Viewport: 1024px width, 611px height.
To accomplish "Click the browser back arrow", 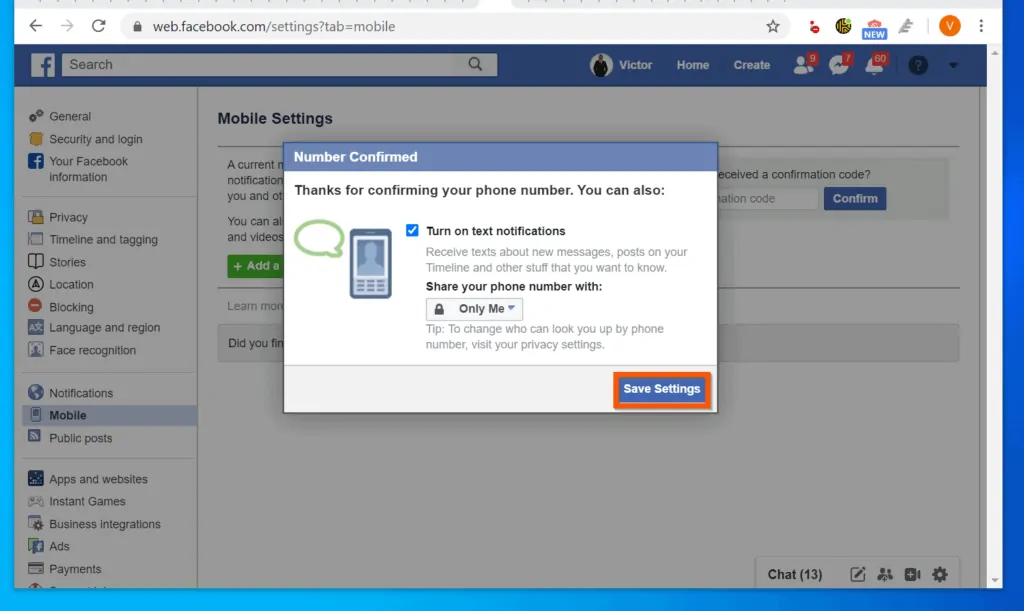I will coord(35,26).
